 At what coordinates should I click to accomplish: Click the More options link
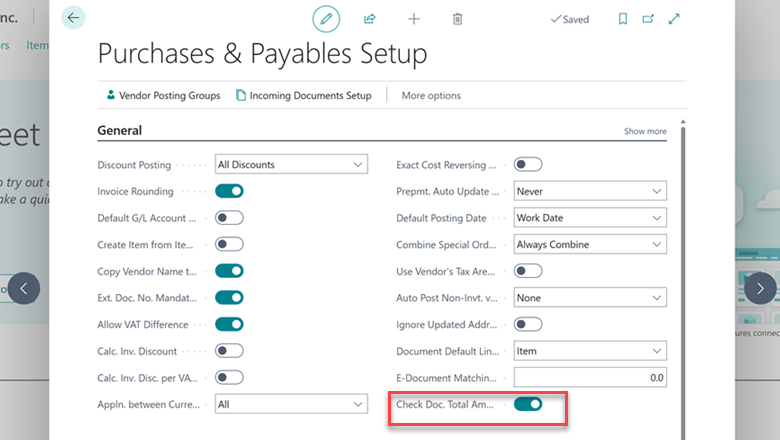tap(431, 96)
